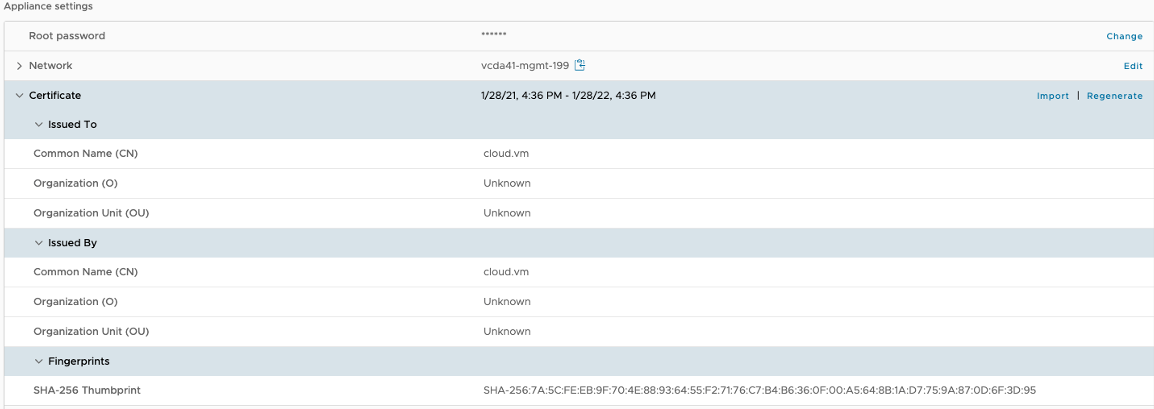Click the Regenerate certificate link
This screenshot has width=1154, height=409.
click(1114, 96)
